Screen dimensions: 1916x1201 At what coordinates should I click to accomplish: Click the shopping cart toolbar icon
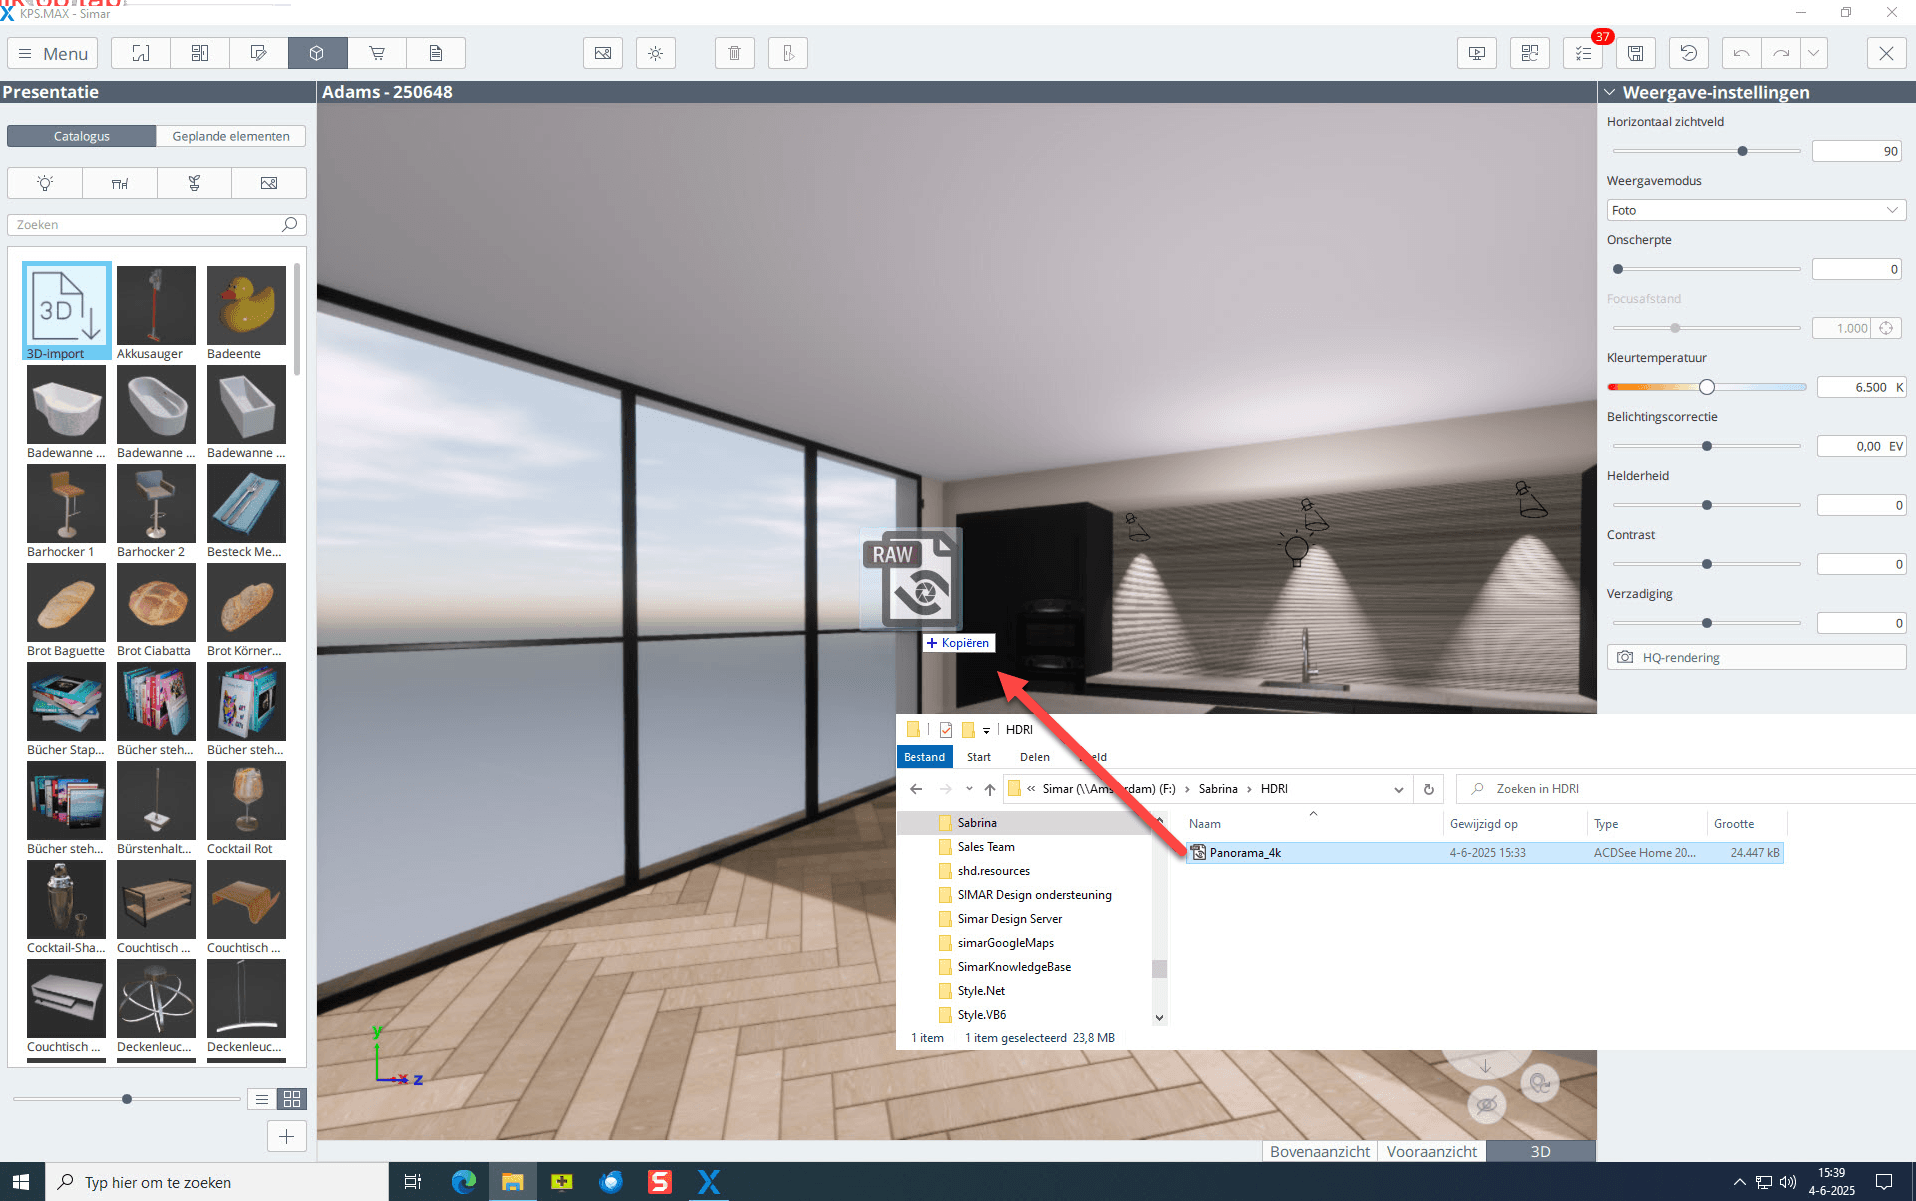coord(377,53)
